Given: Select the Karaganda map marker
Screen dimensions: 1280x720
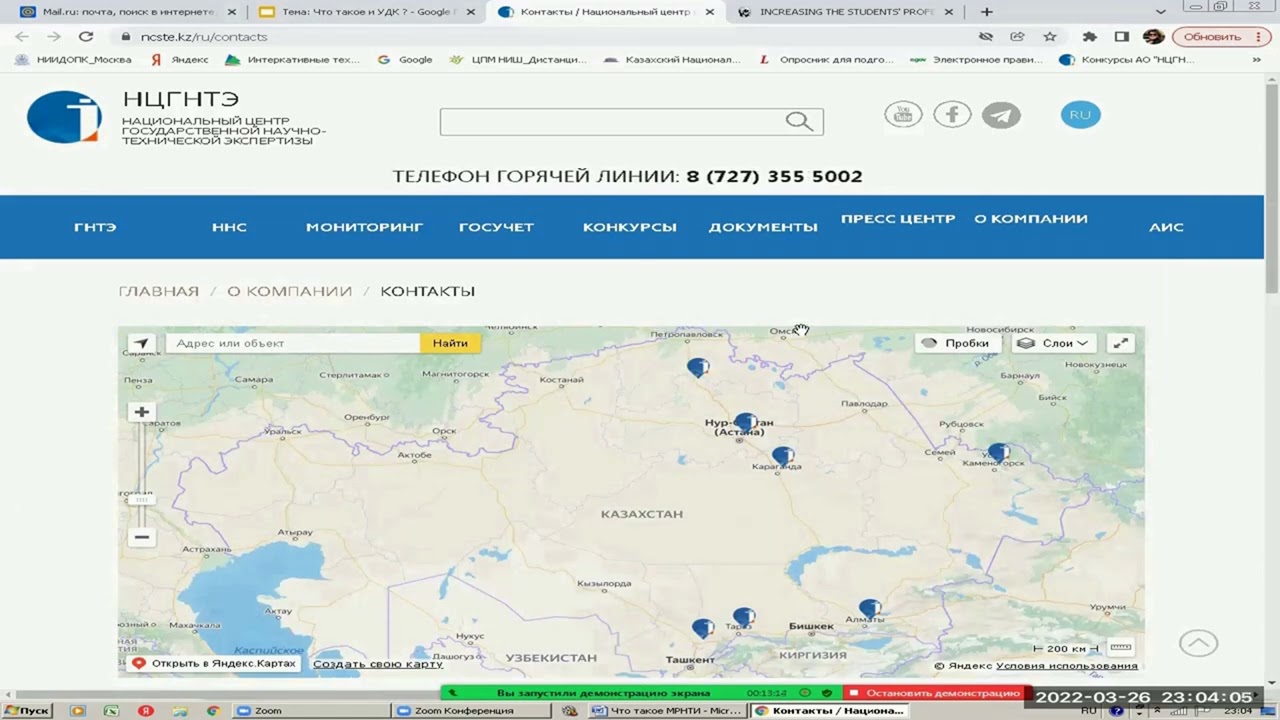Looking at the screenshot, I should coord(783,457).
